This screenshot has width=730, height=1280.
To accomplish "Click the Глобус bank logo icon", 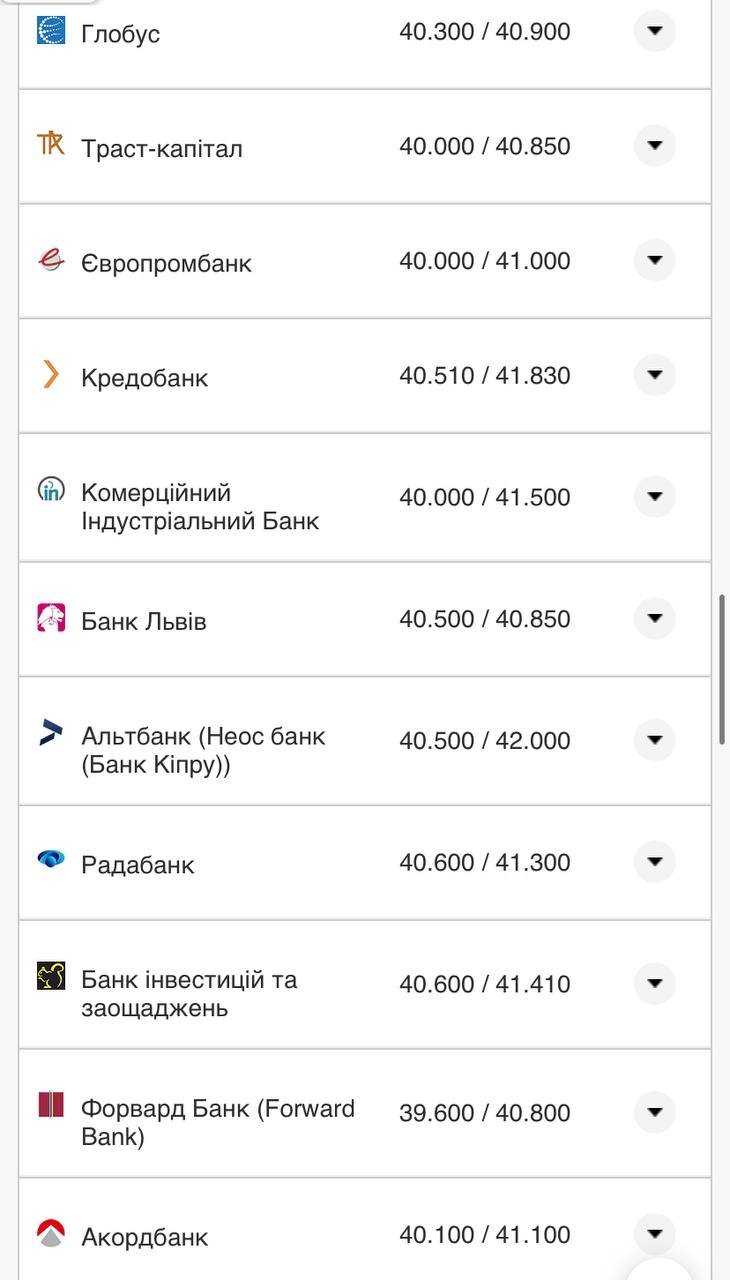I will click(x=51, y=31).
